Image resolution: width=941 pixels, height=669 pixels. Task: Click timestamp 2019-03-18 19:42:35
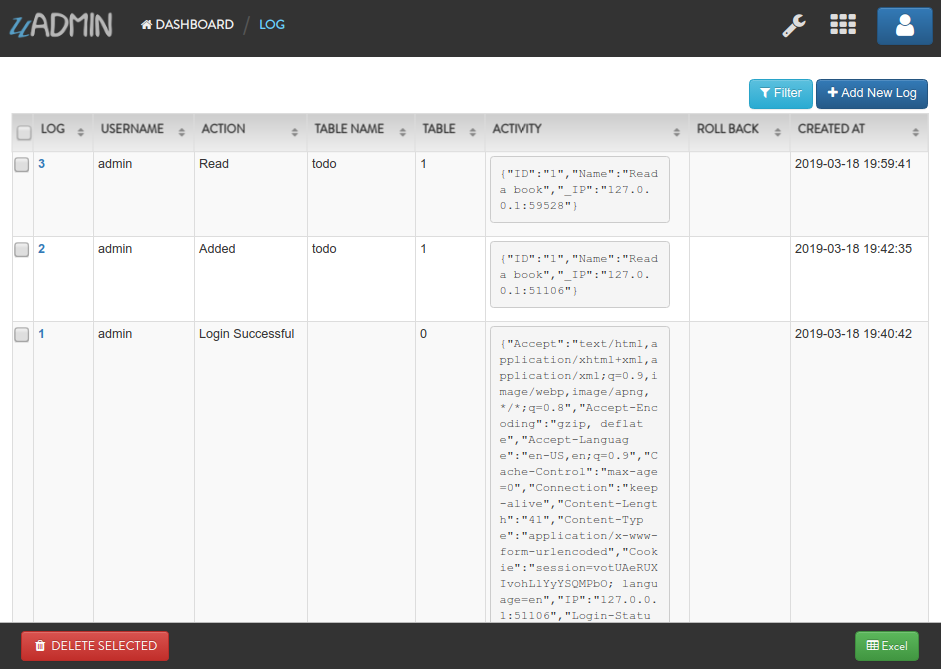(x=853, y=249)
